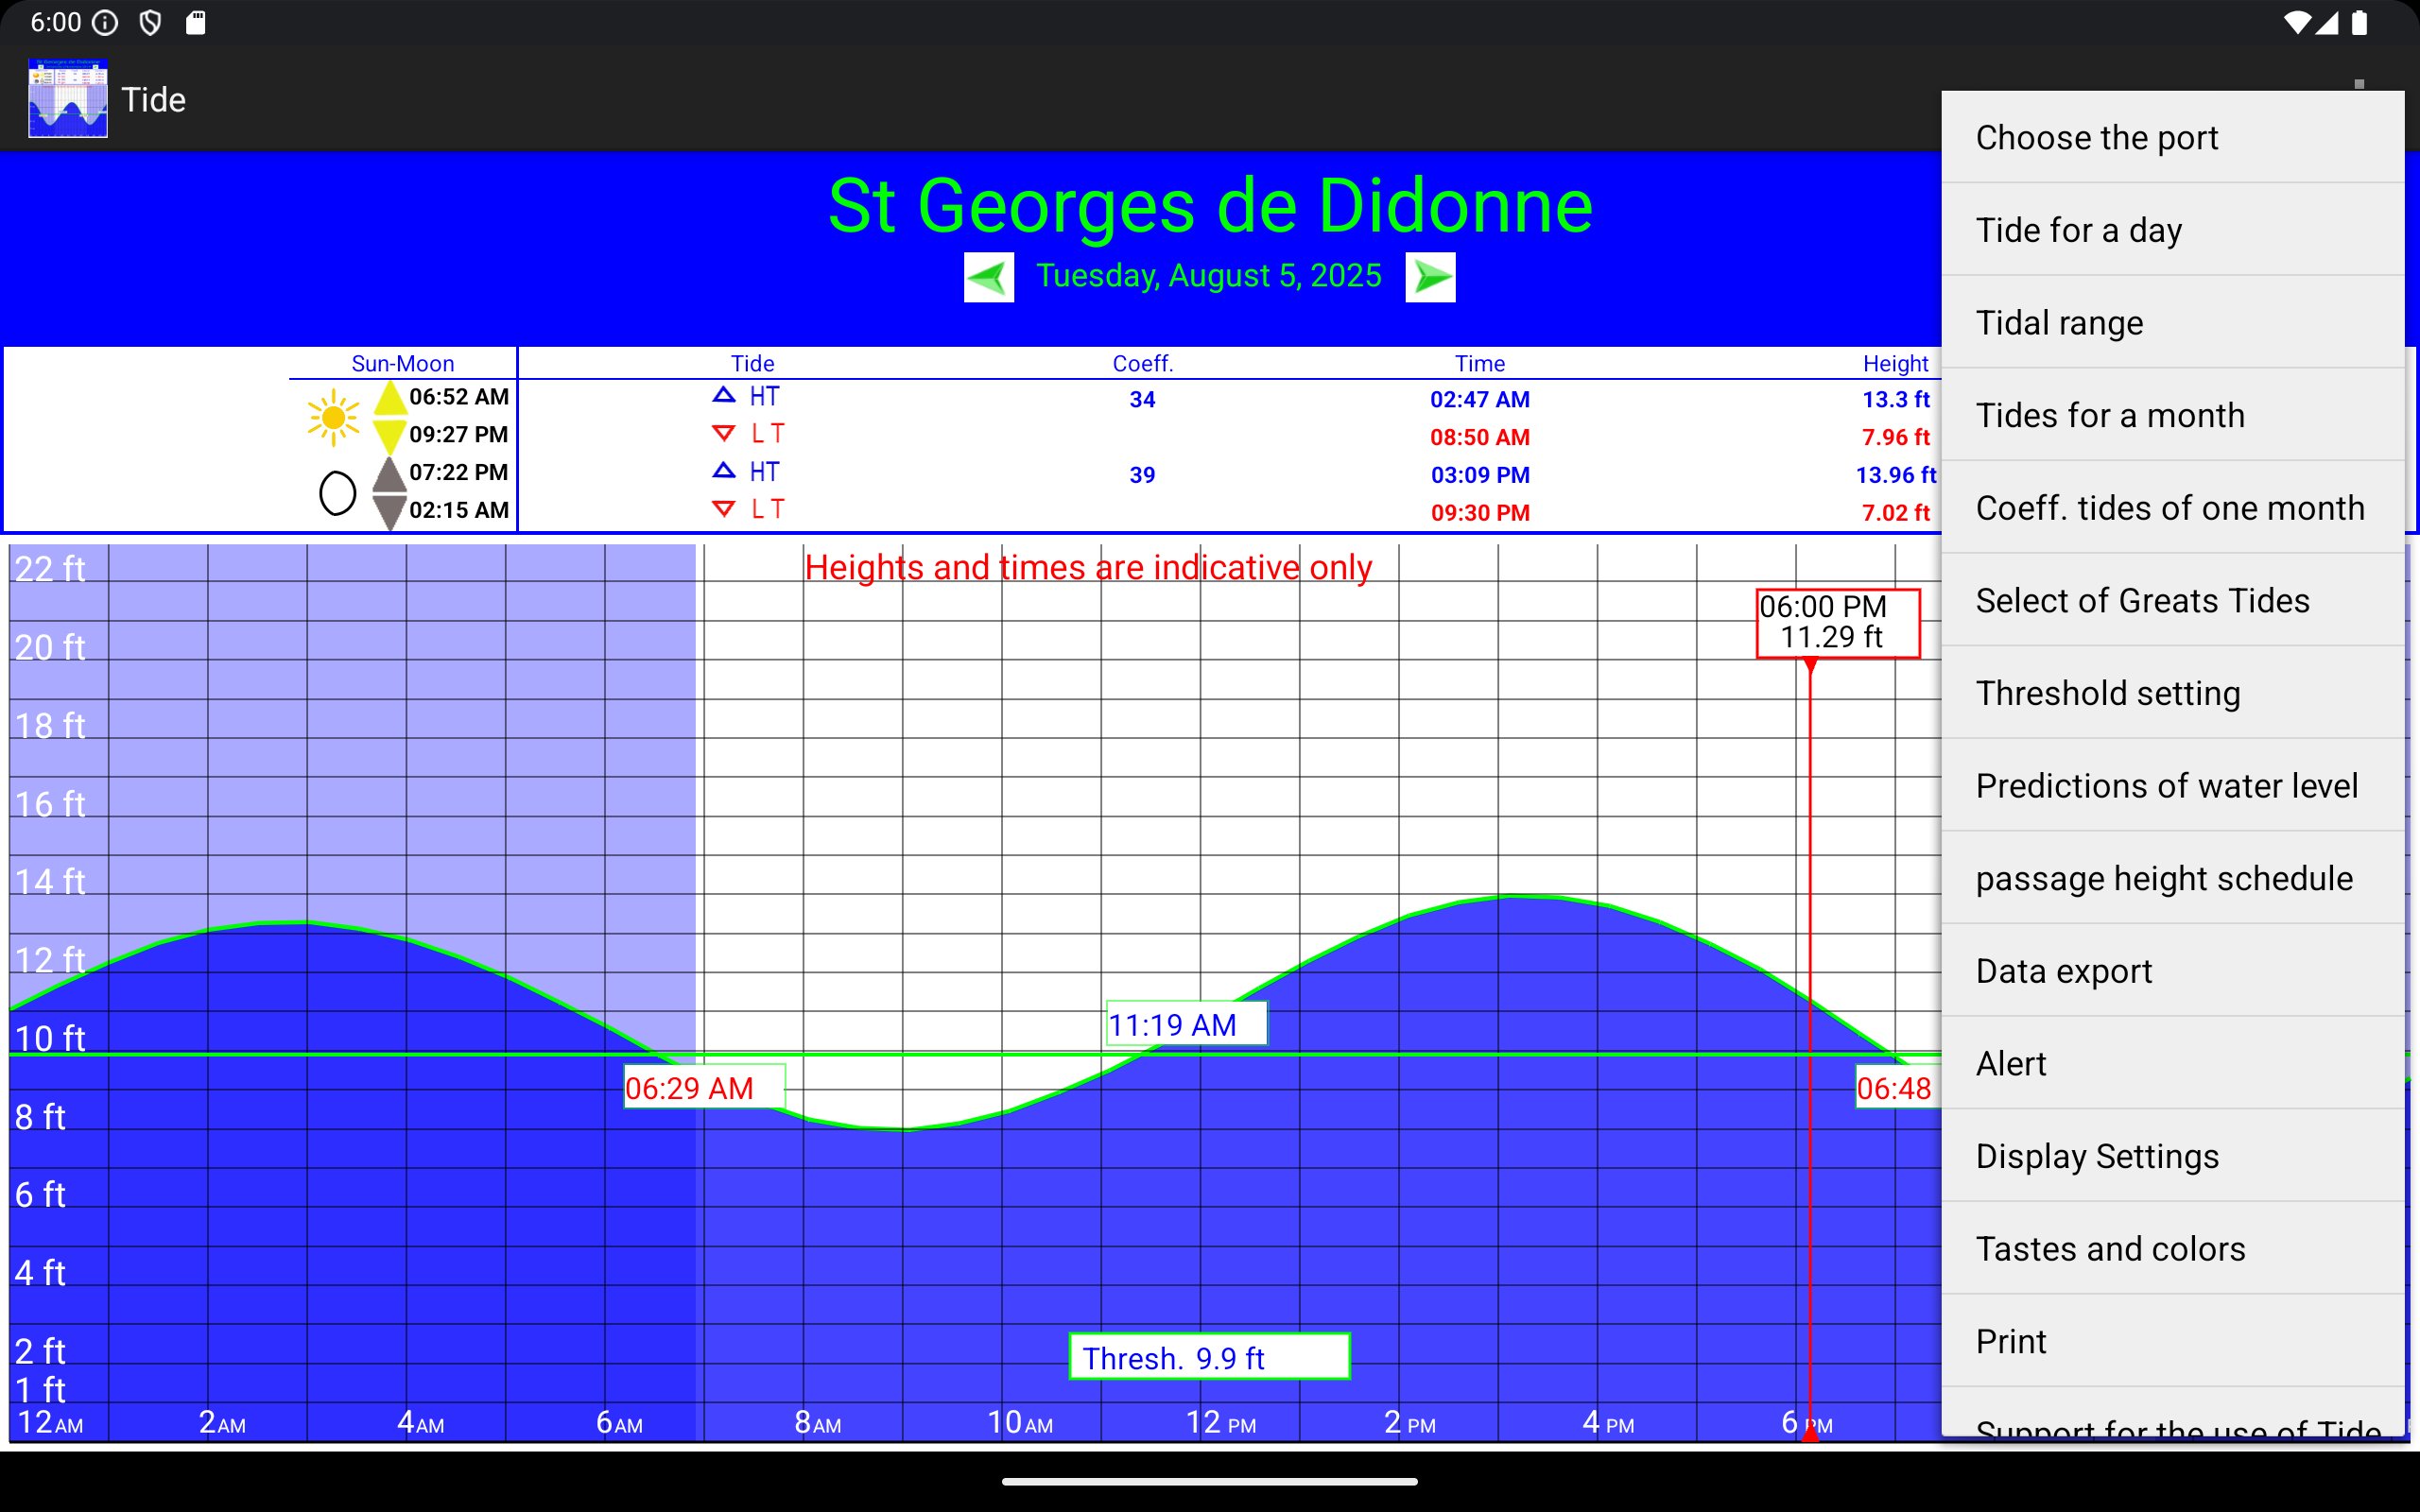Tap the yellow sunrise up-triangle icon

[389, 398]
